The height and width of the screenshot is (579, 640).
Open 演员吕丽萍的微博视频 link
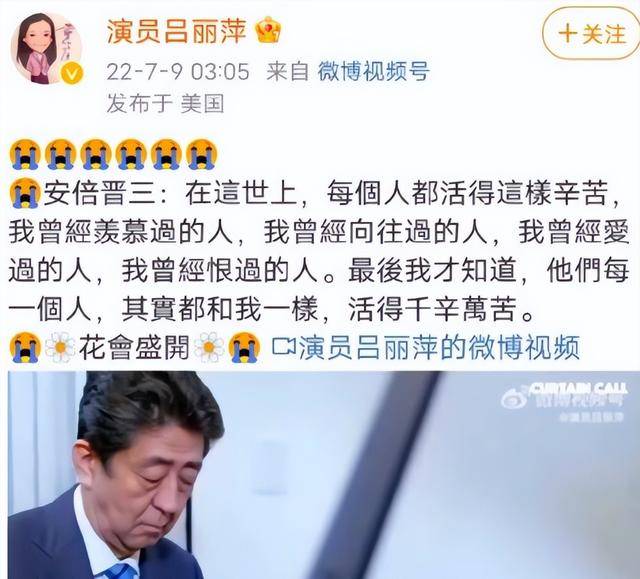[x=439, y=348]
